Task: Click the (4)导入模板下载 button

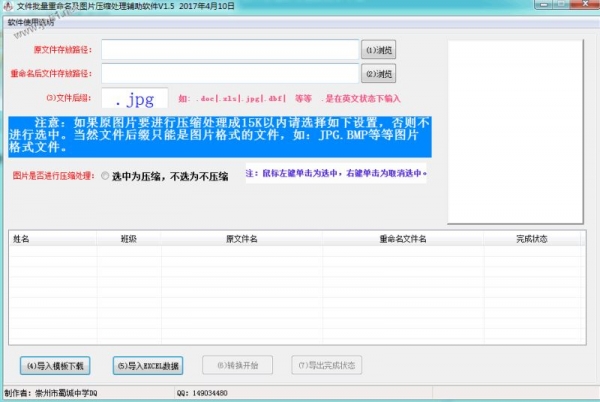Action: [58, 365]
